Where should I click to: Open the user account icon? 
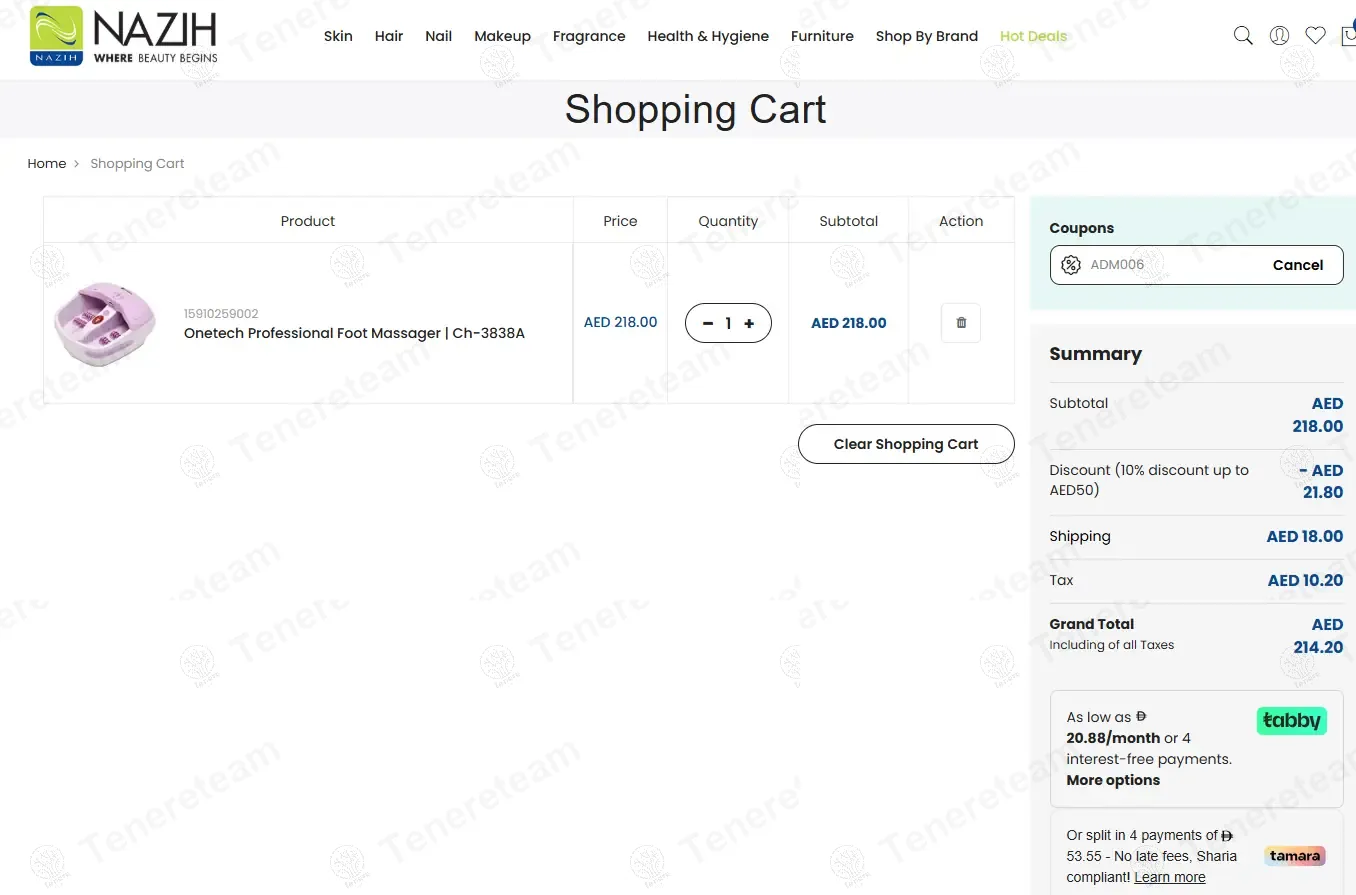coord(1279,36)
